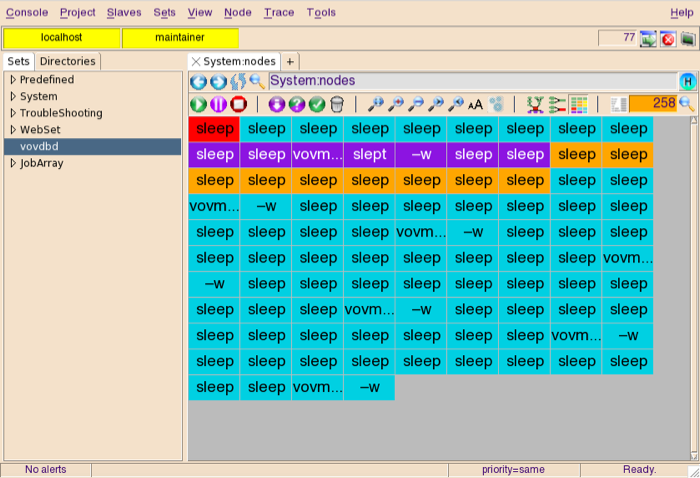700x478 pixels.
Task: Switch to colored grid view mode
Action: click(578, 104)
